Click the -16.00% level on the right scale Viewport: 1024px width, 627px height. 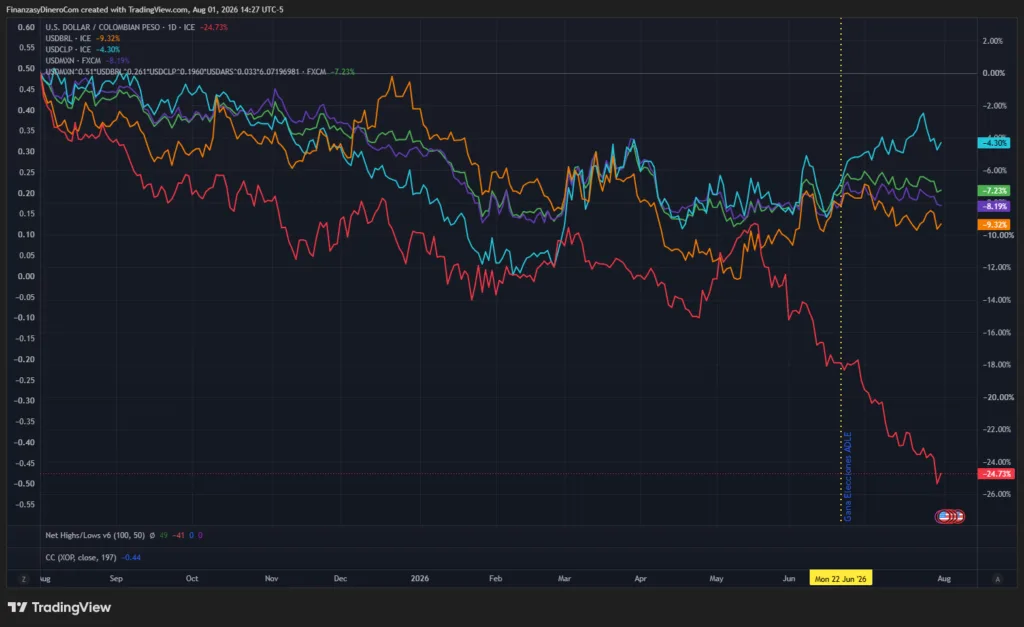997,332
